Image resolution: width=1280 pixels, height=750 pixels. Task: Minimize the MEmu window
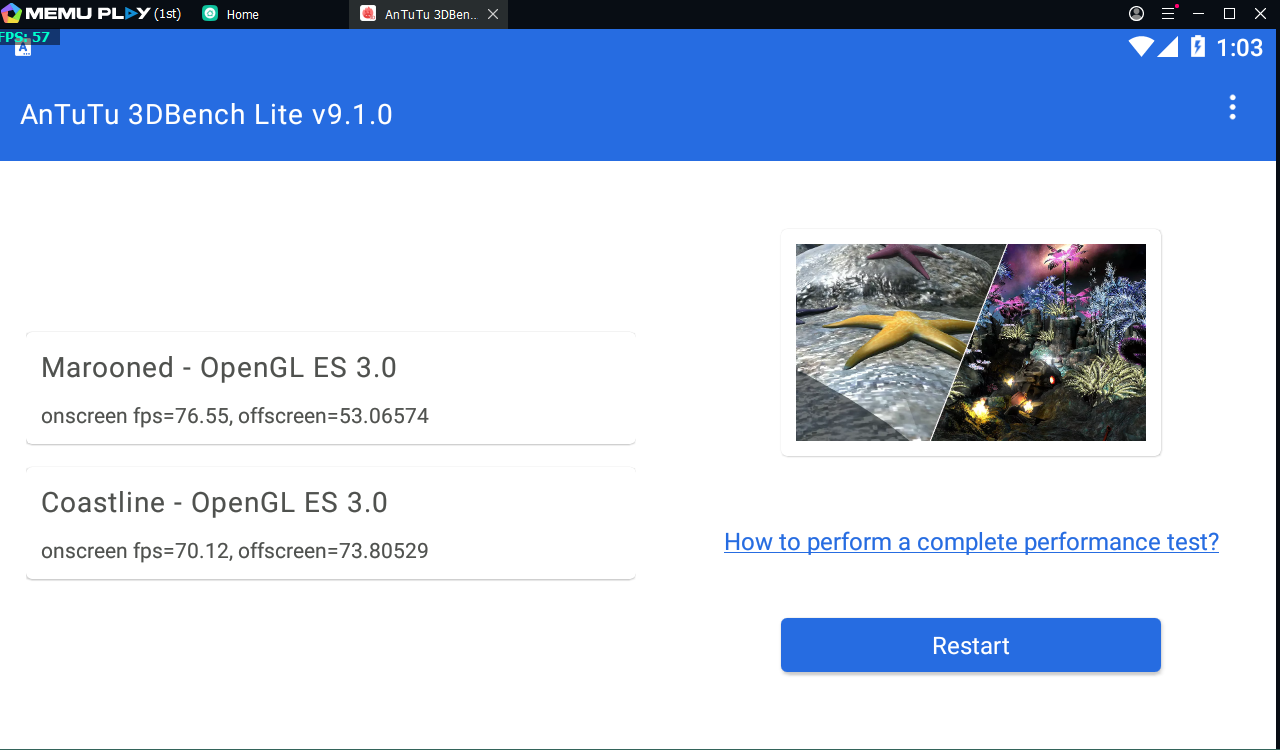click(x=1200, y=14)
